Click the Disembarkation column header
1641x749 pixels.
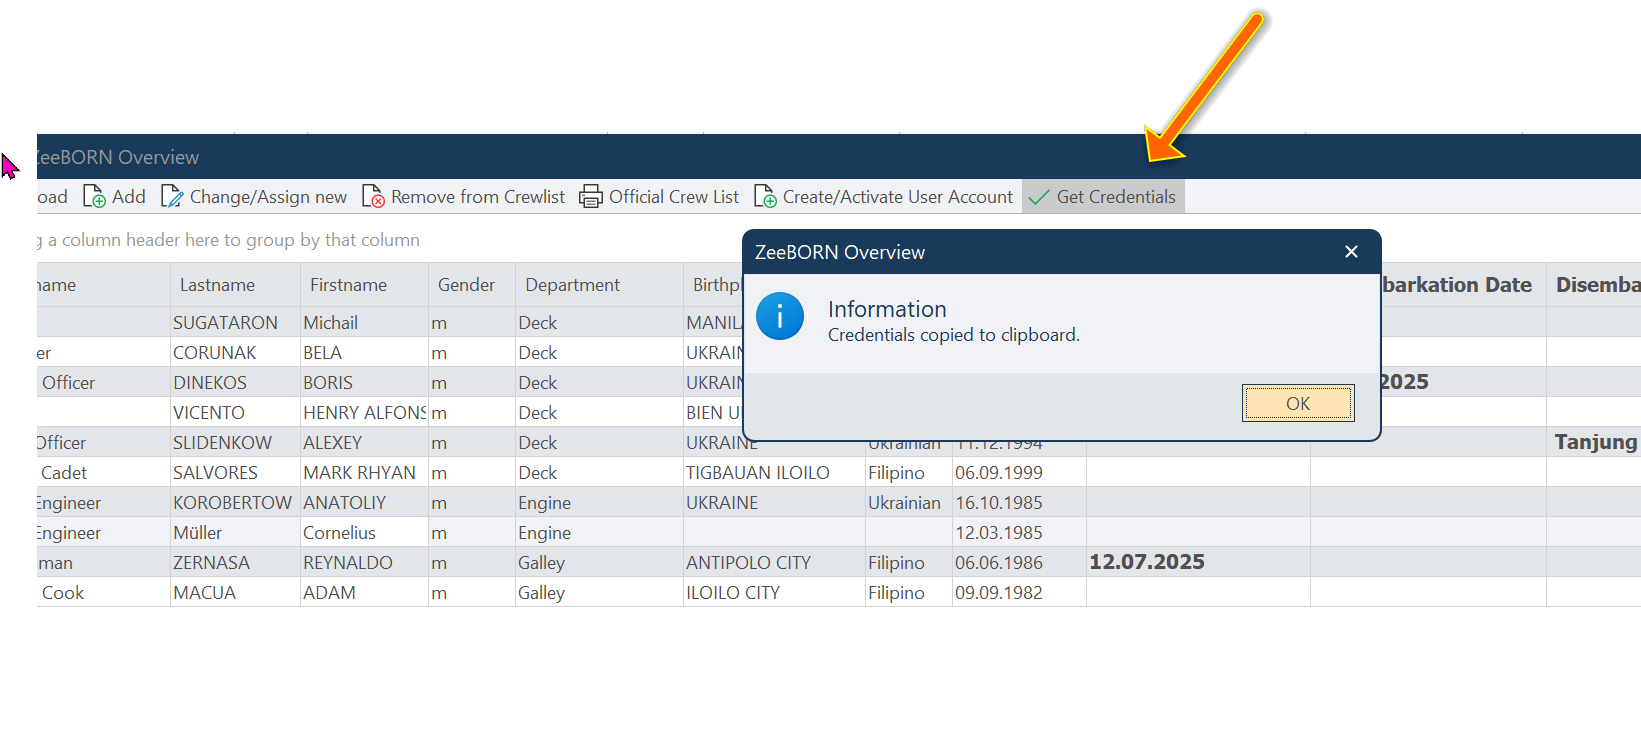tap(1595, 285)
